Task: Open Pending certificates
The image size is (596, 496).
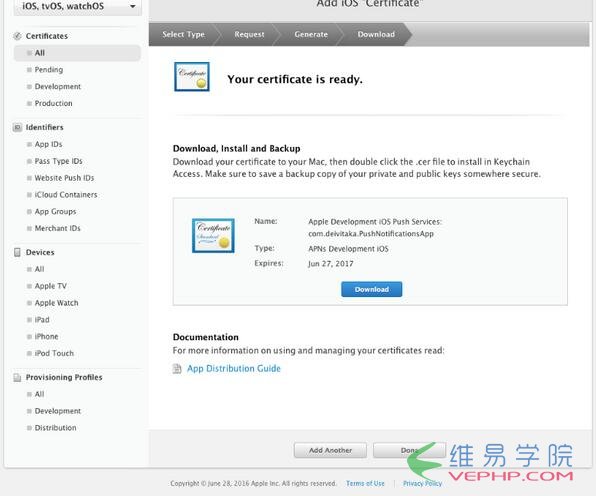Action: point(49,70)
